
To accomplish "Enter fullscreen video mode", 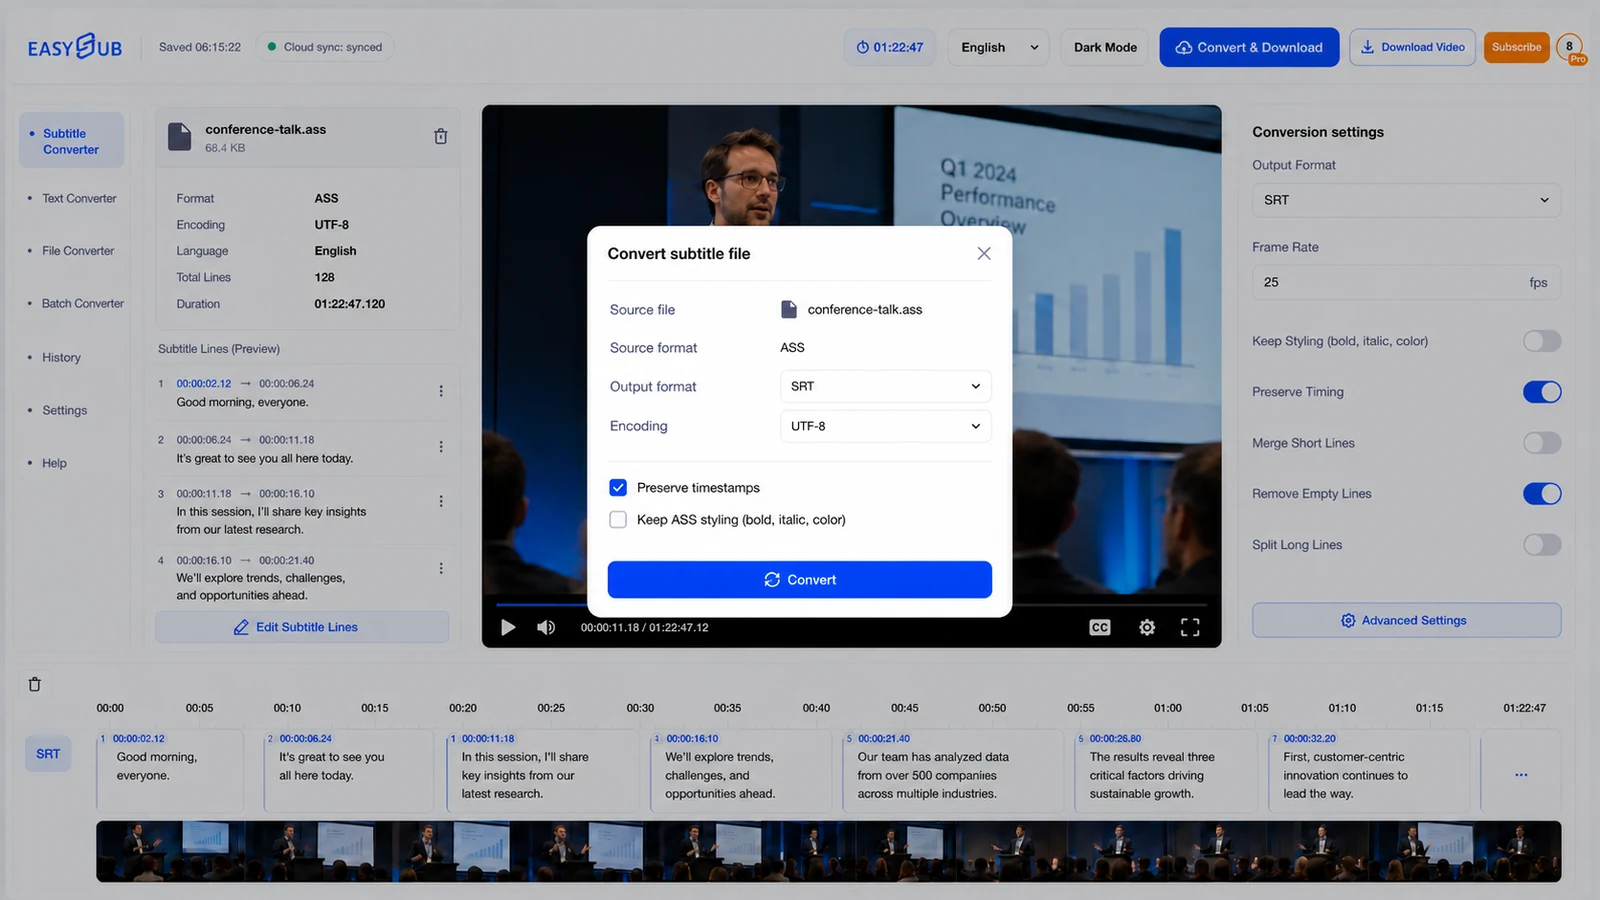I will tap(1190, 627).
